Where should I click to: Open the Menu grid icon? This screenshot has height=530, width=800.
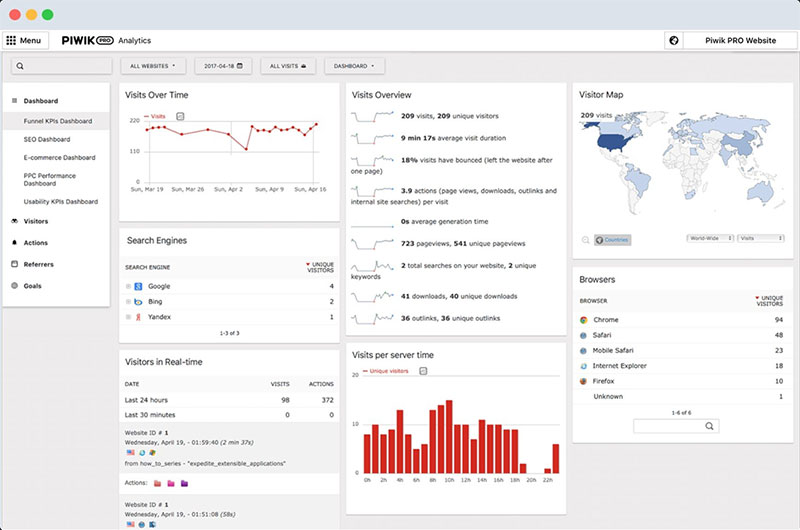point(12,41)
